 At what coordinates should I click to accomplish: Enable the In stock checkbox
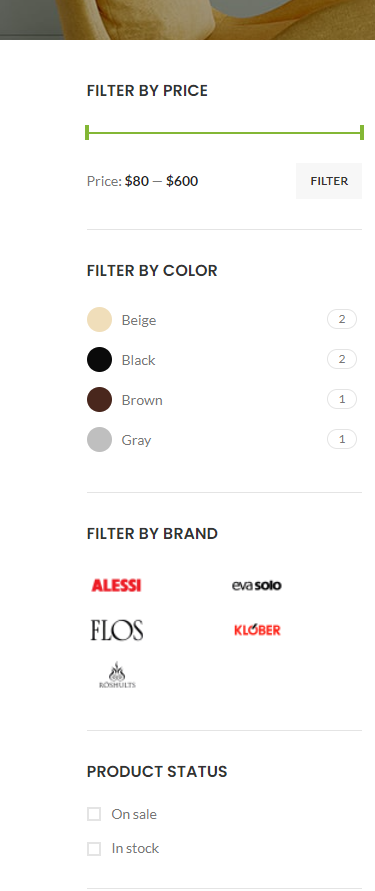click(x=94, y=848)
